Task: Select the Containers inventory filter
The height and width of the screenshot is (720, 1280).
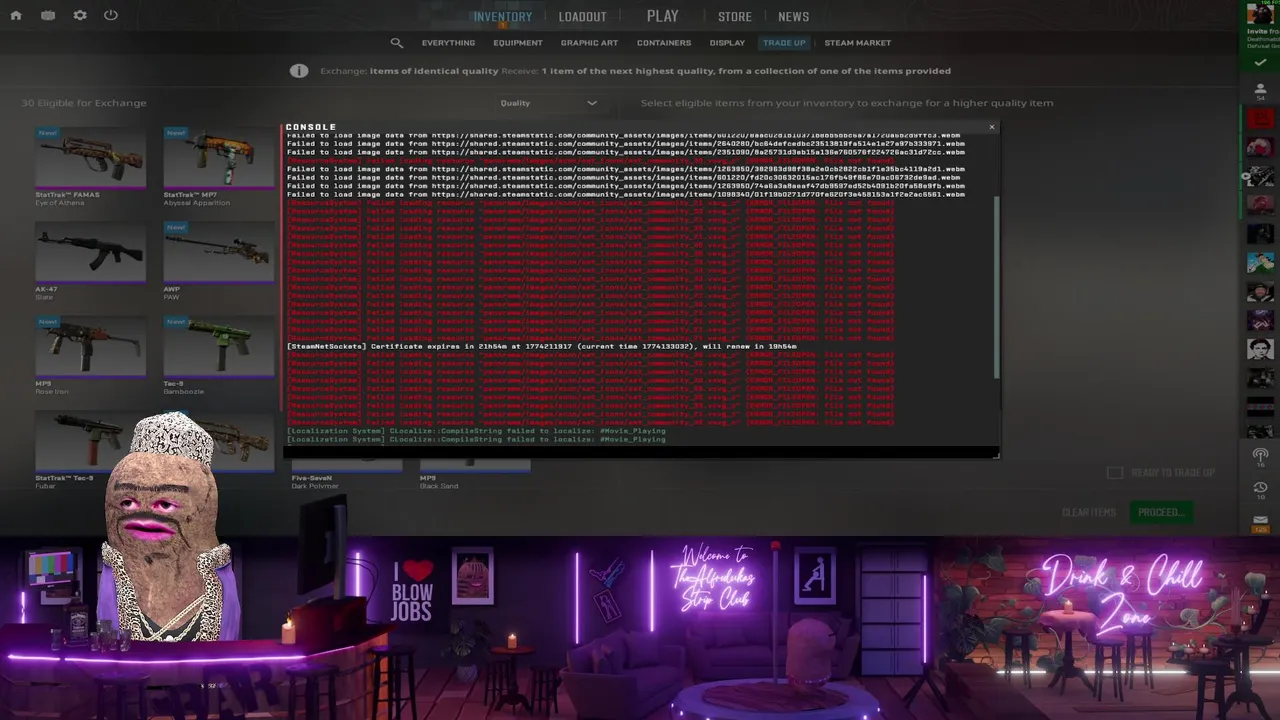Action: pyautogui.click(x=664, y=43)
